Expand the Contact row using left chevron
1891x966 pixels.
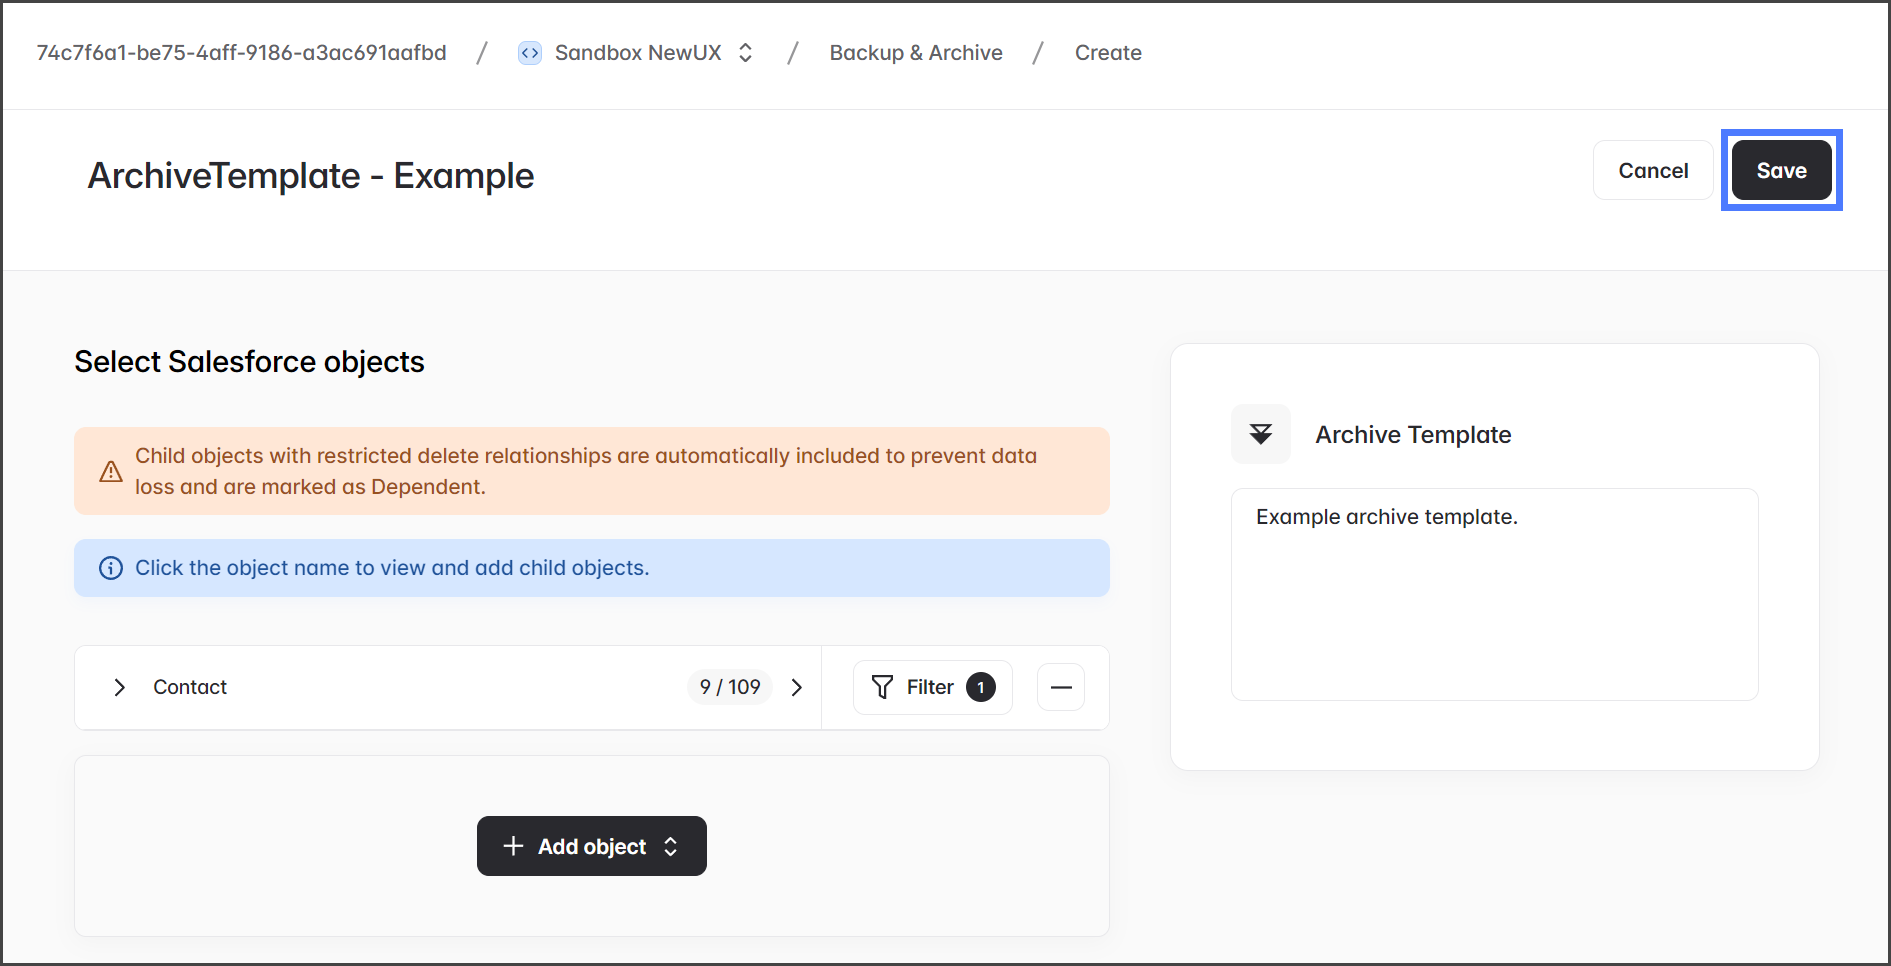(x=120, y=687)
